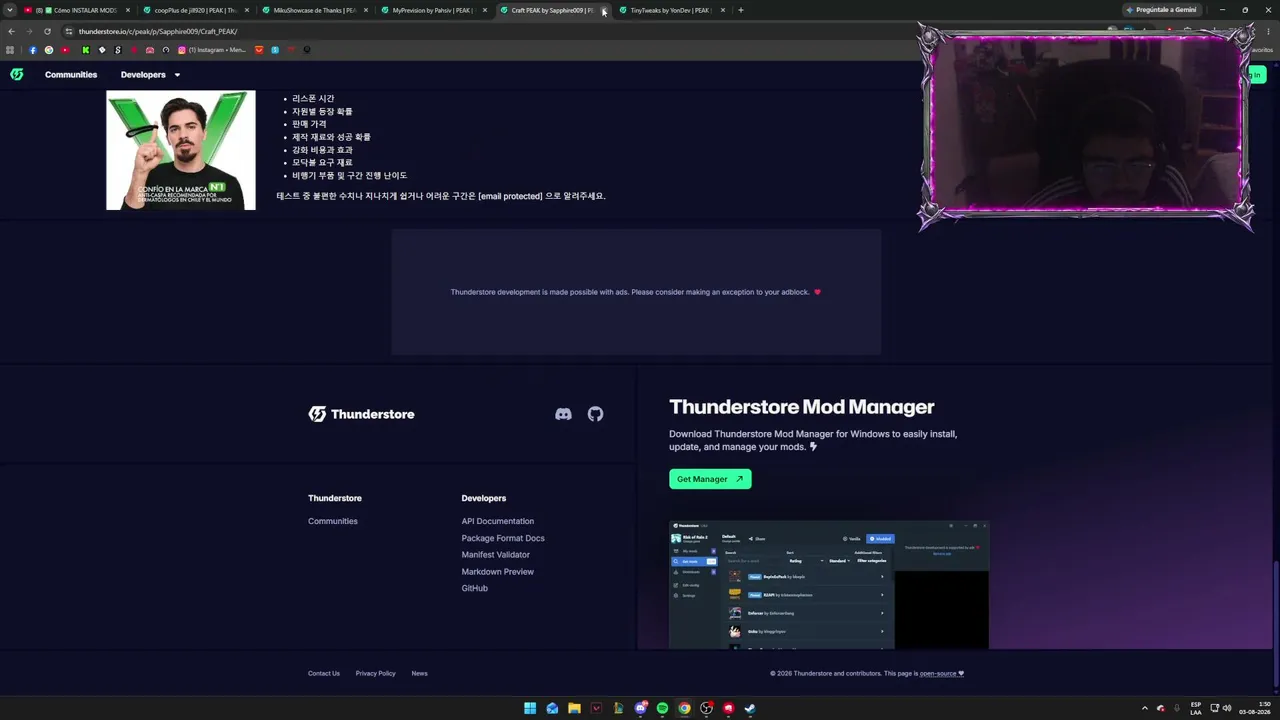
Task: Open the GitHub icon in the footer
Action: coord(596,414)
